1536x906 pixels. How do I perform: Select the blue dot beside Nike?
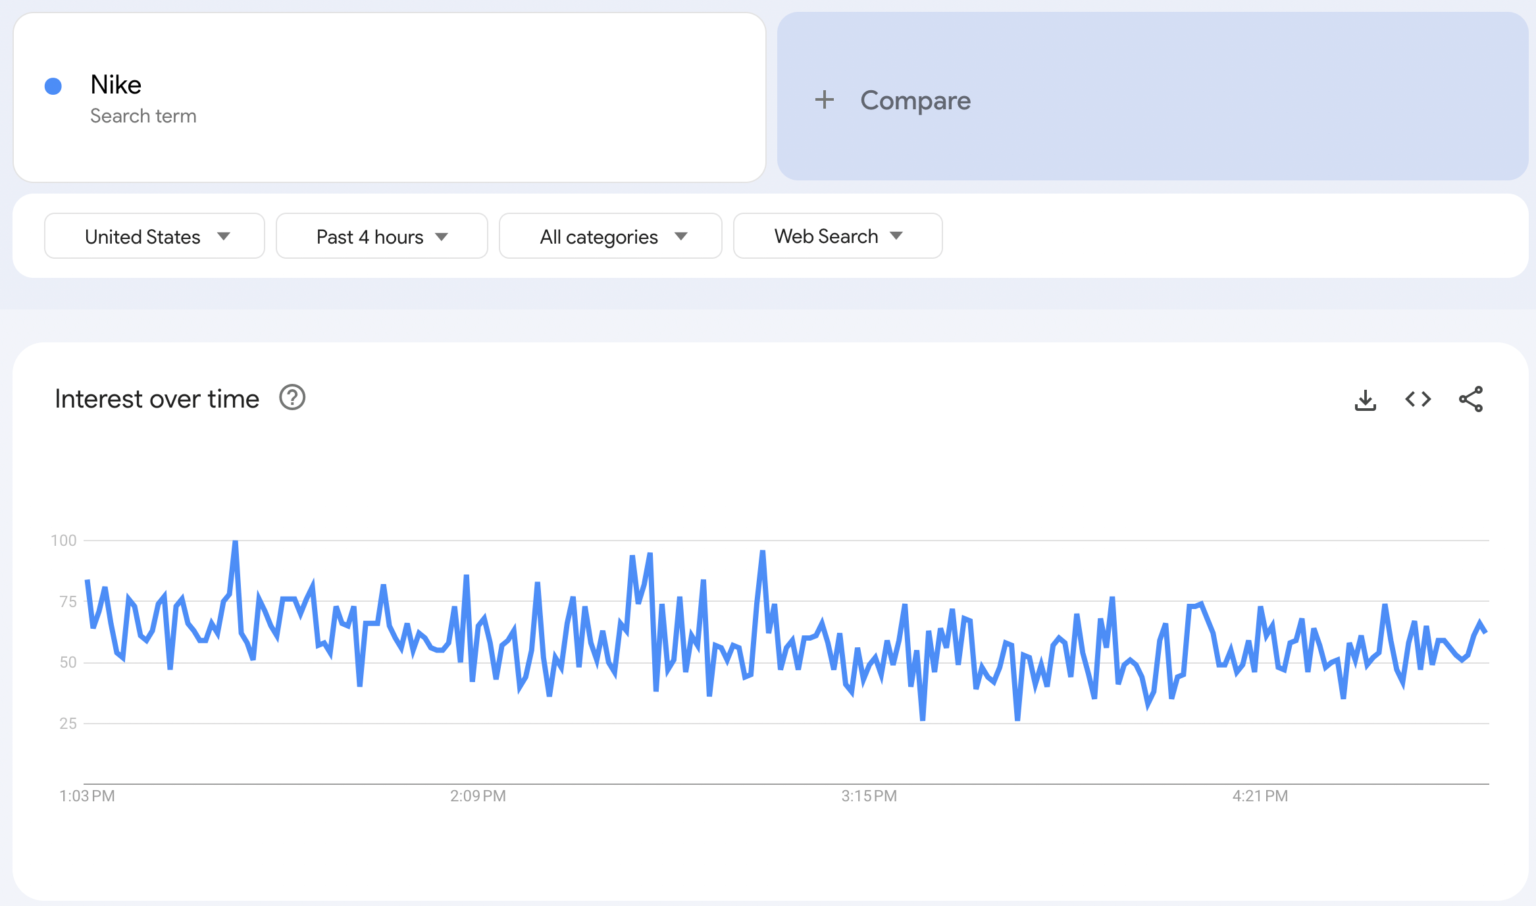tap(52, 86)
